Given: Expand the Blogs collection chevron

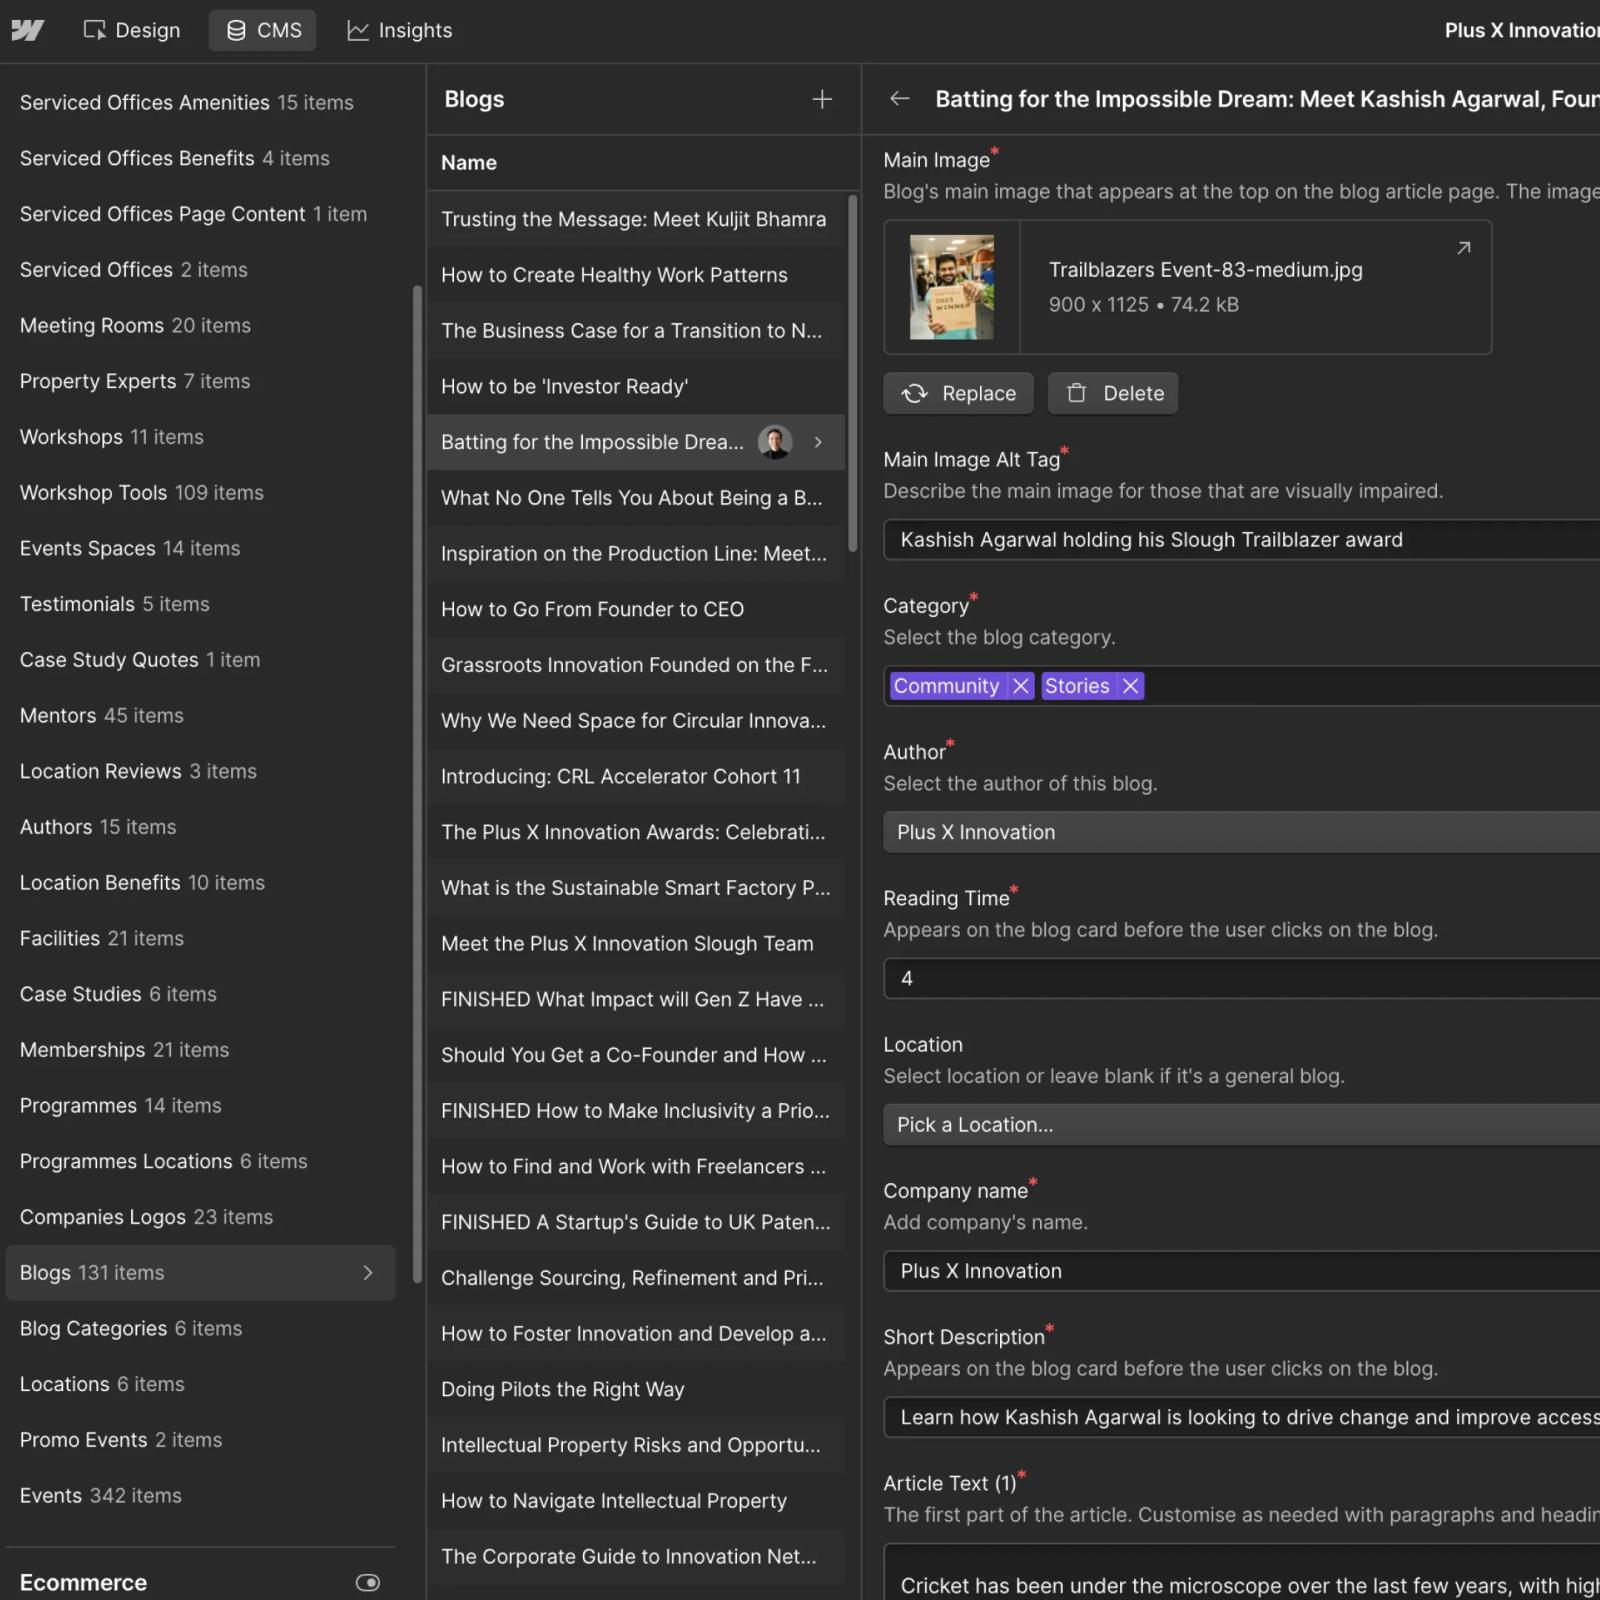Looking at the screenshot, I should pos(367,1272).
